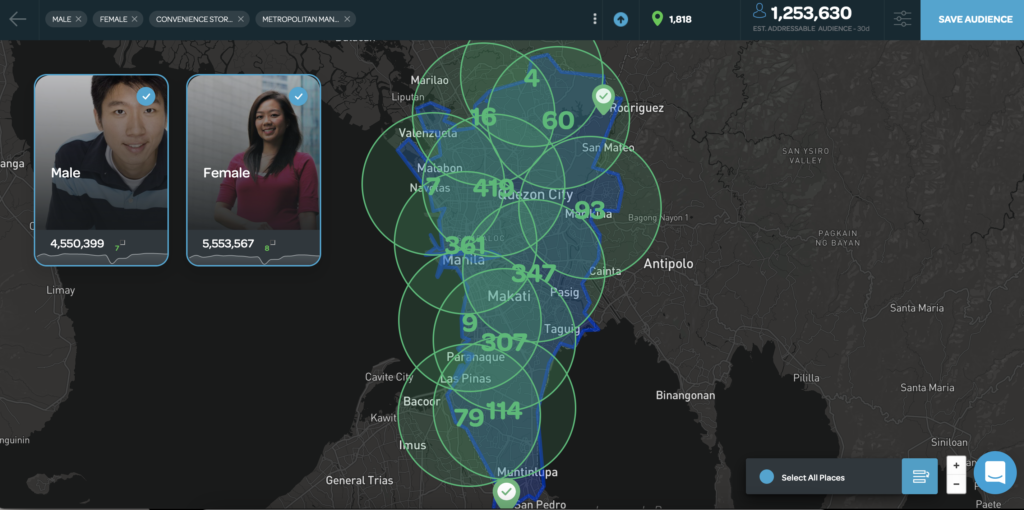The width and height of the screenshot is (1024, 510).
Task: Click the Marilao map label
Action: pos(429,80)
